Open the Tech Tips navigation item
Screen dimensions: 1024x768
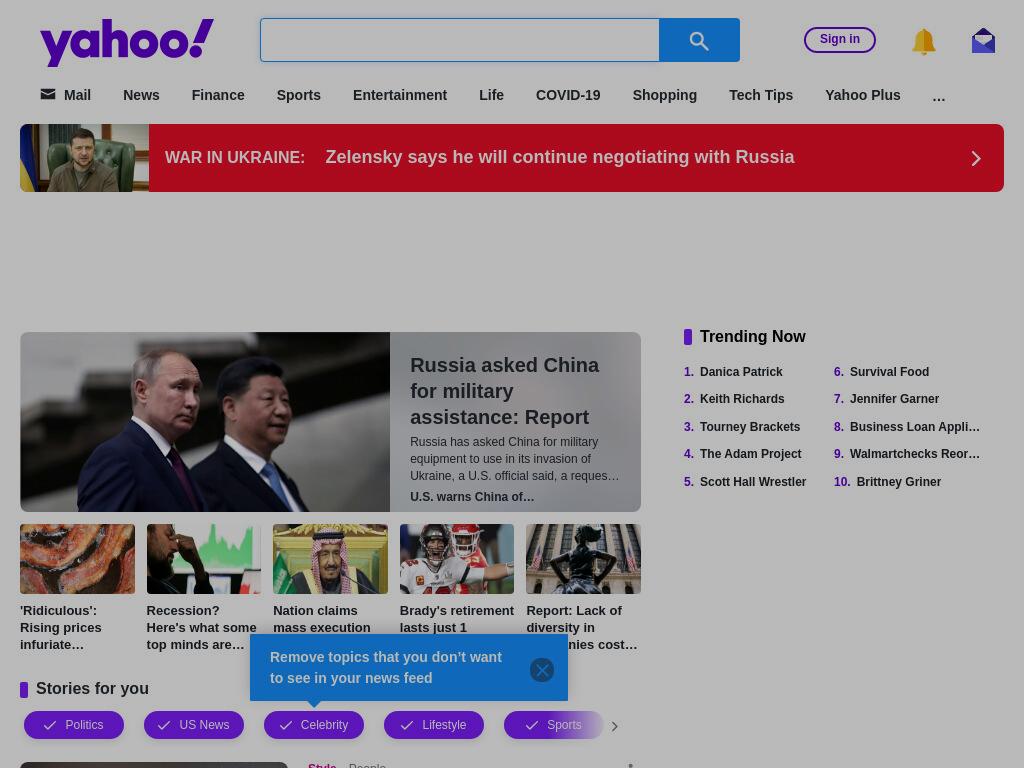761,95
